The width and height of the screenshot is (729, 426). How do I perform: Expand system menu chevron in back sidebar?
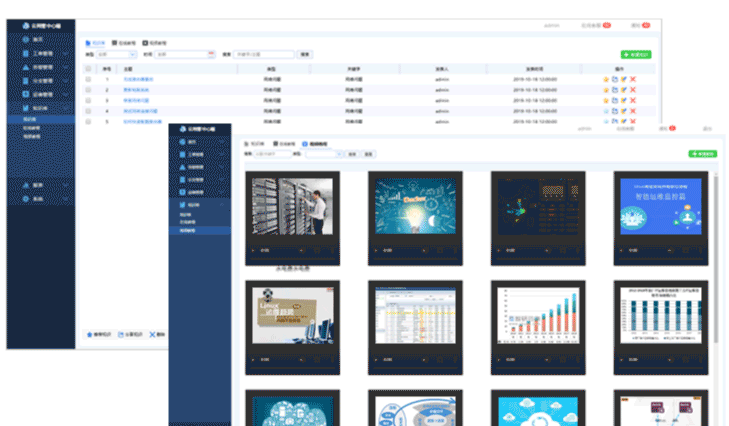click(66, 199)
